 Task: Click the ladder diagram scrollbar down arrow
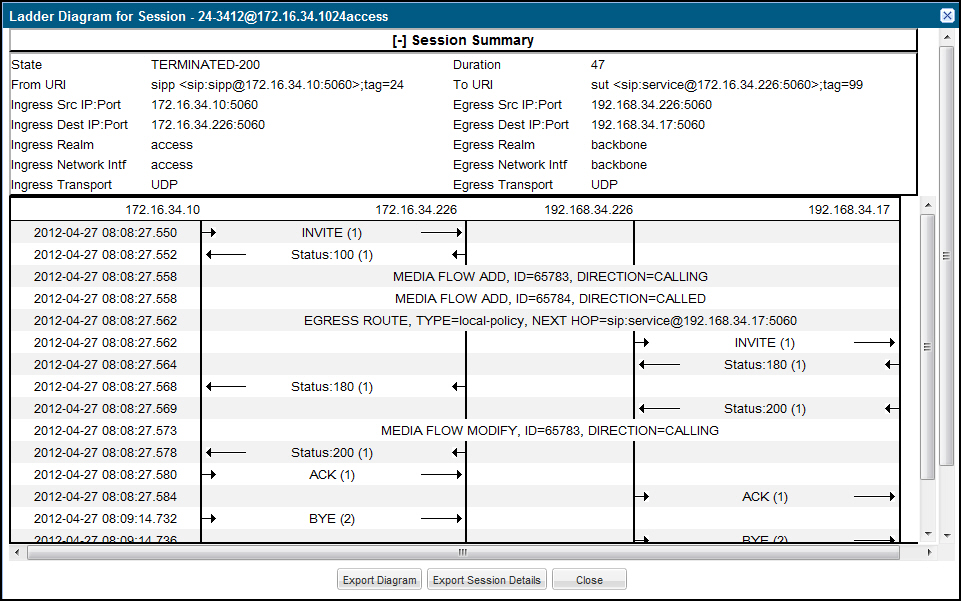coord(928,534)
